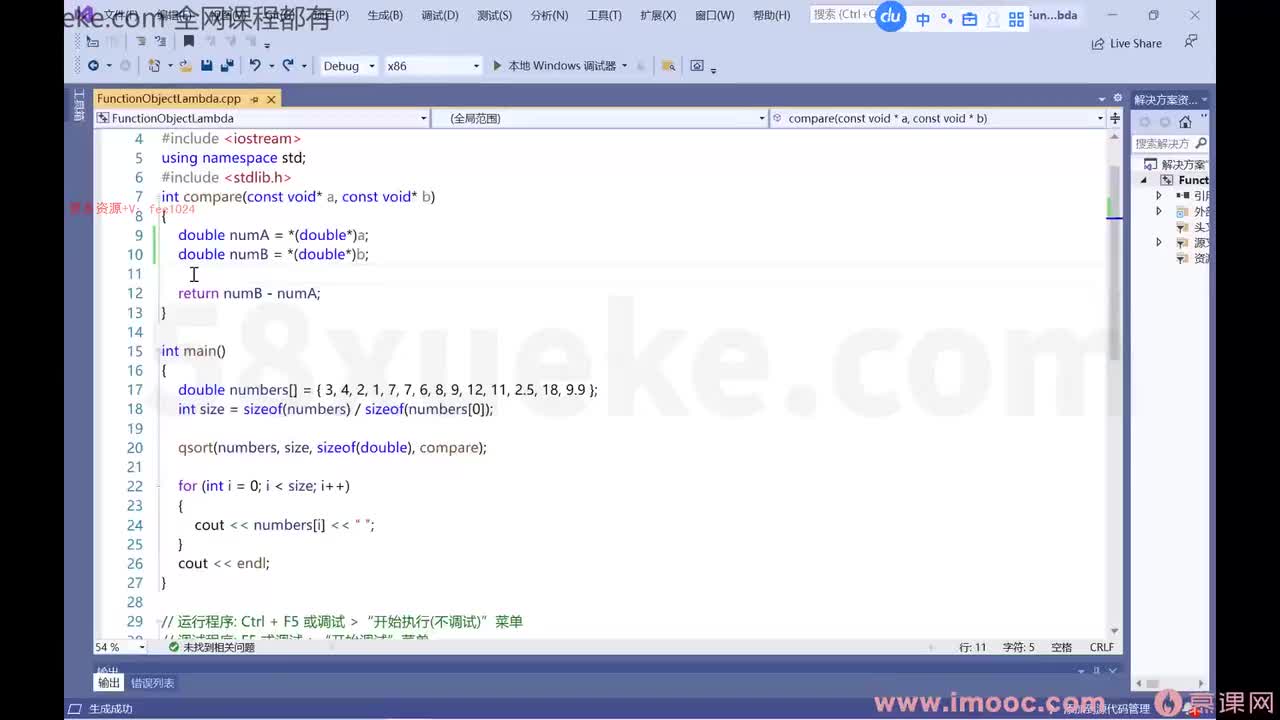Open the open-documents list arrow beside the gear
This screenshot has height=720, width=1280.
point(1102,99)
